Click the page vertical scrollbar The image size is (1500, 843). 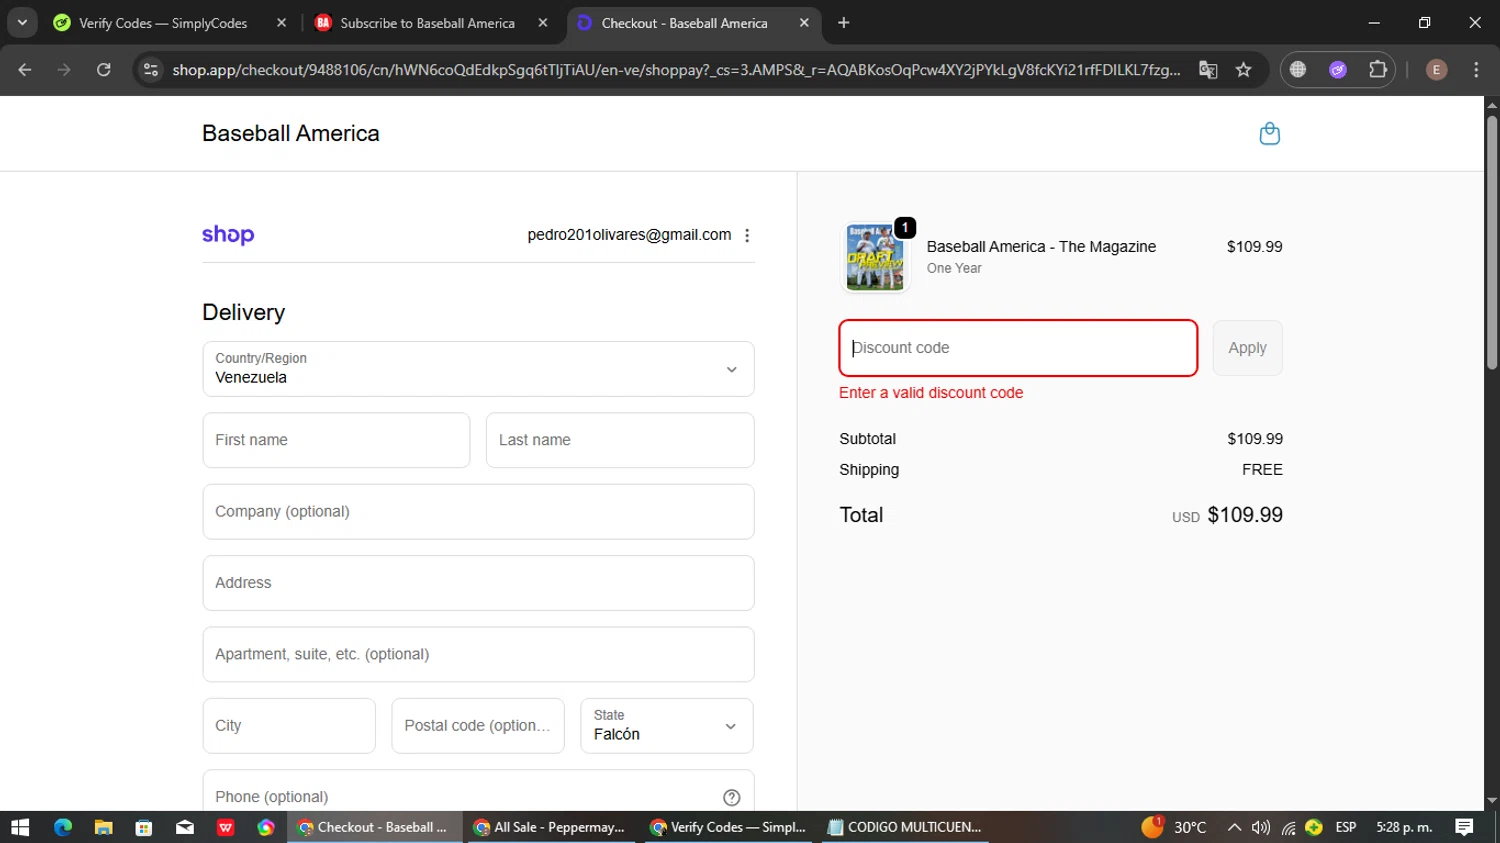[1491, 243]
